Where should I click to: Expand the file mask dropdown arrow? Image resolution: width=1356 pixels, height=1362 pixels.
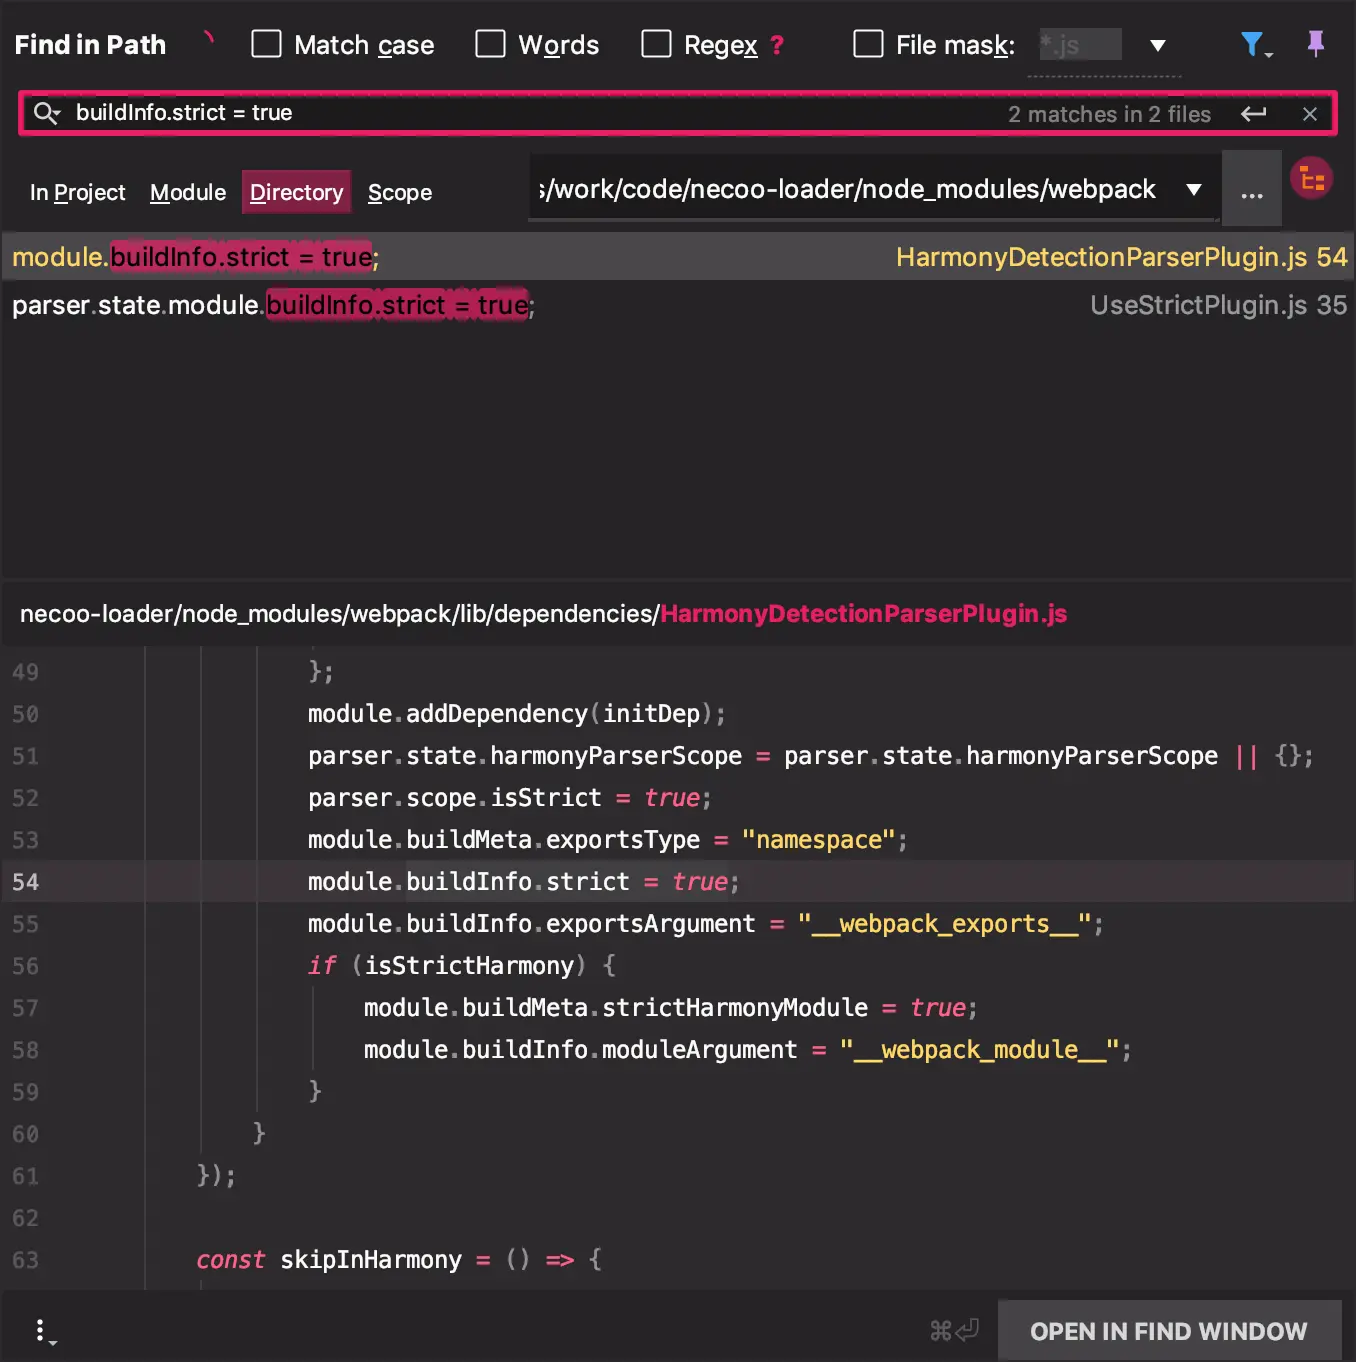point(1158,45)
